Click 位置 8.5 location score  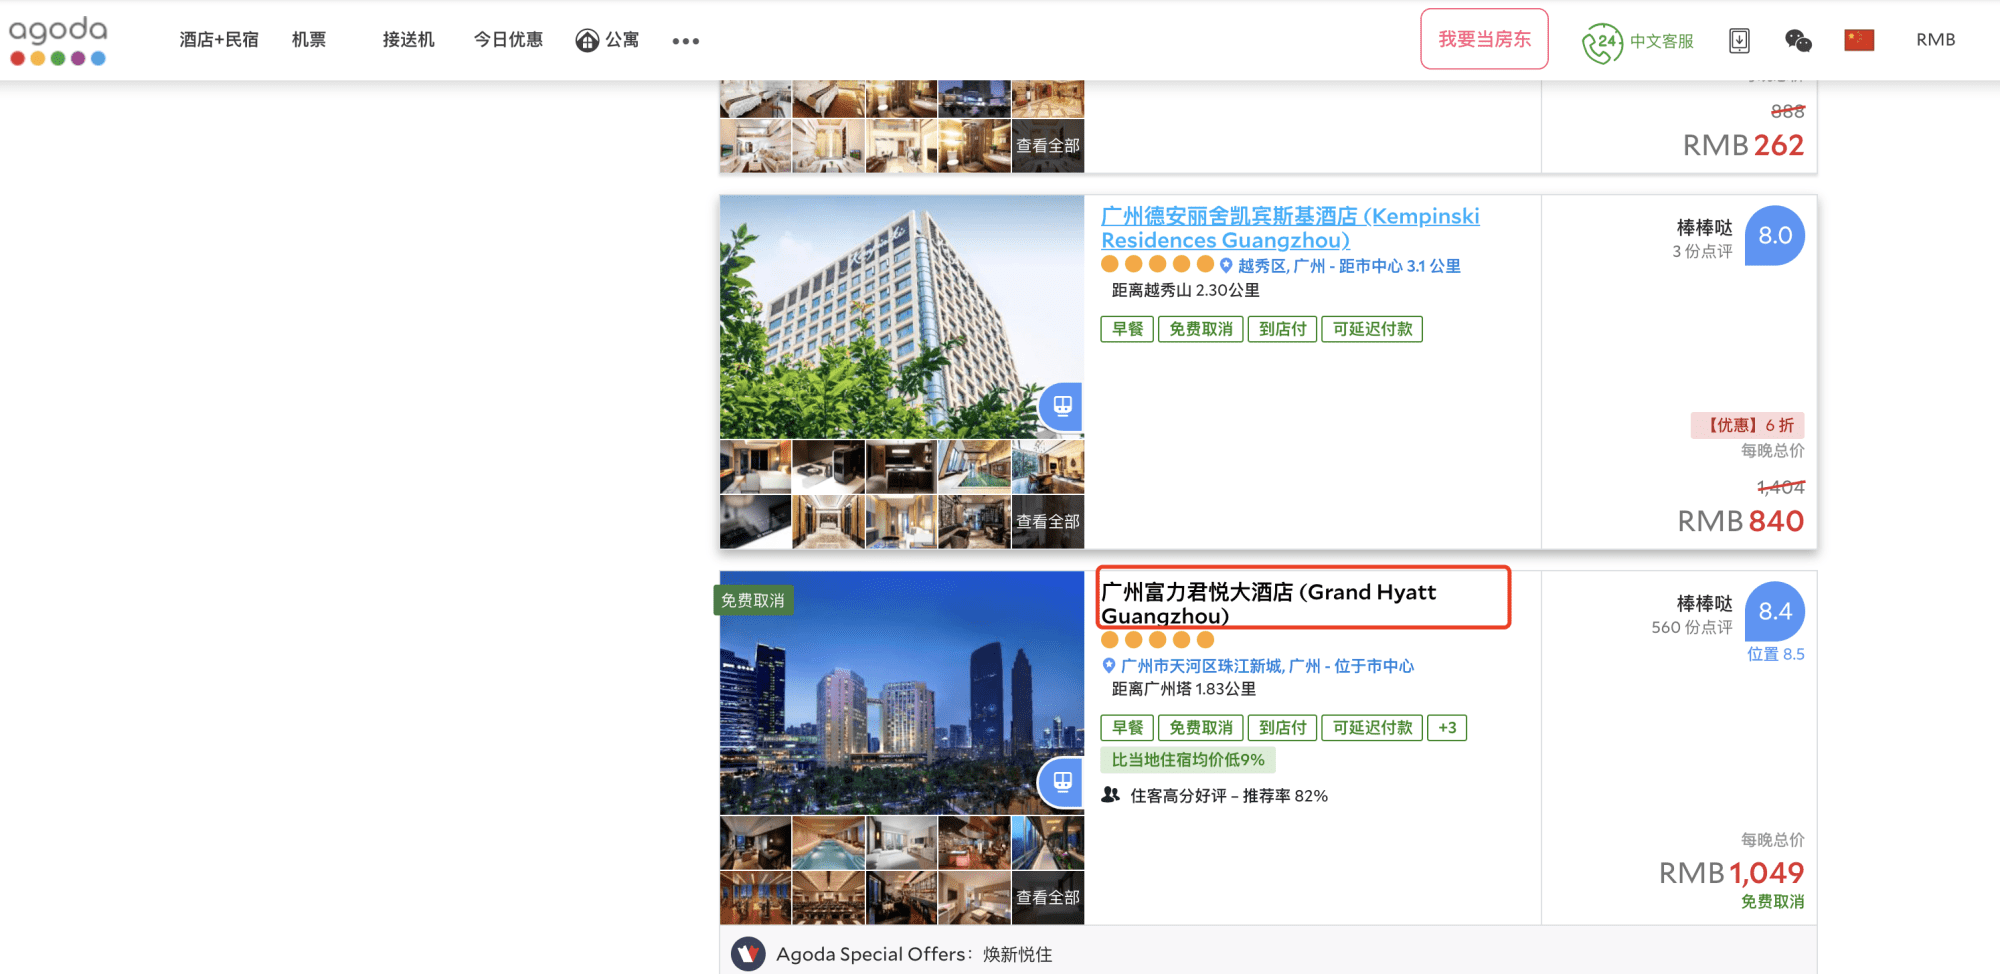coord(1775,654)
